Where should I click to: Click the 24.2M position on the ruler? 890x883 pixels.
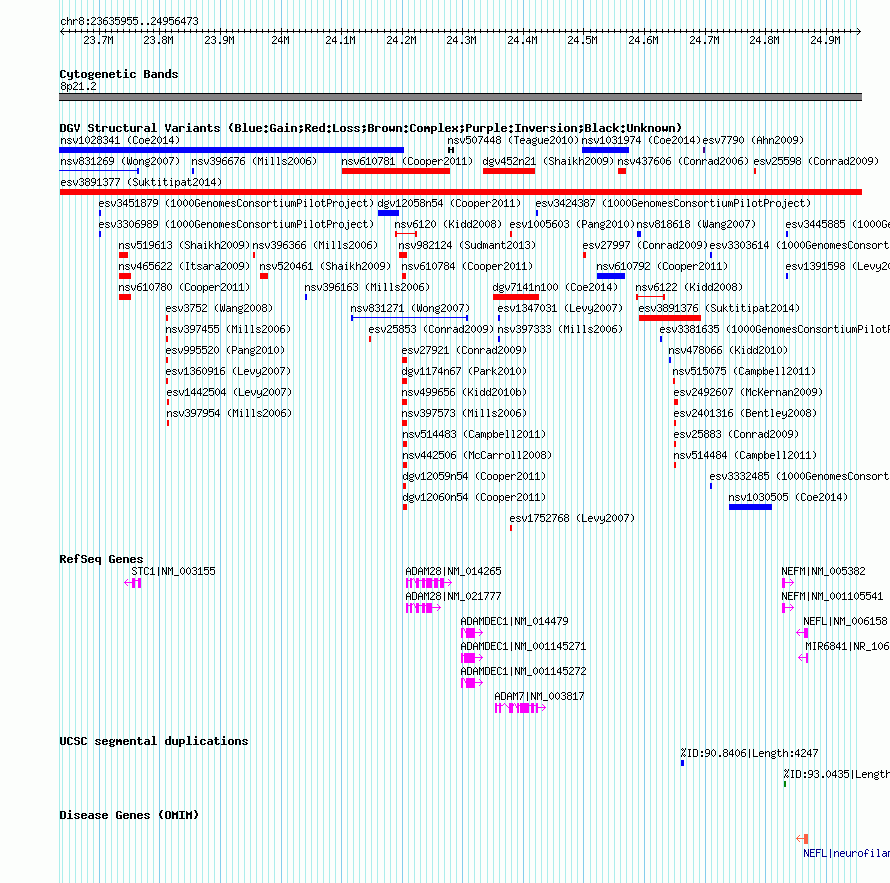point(401,40)
